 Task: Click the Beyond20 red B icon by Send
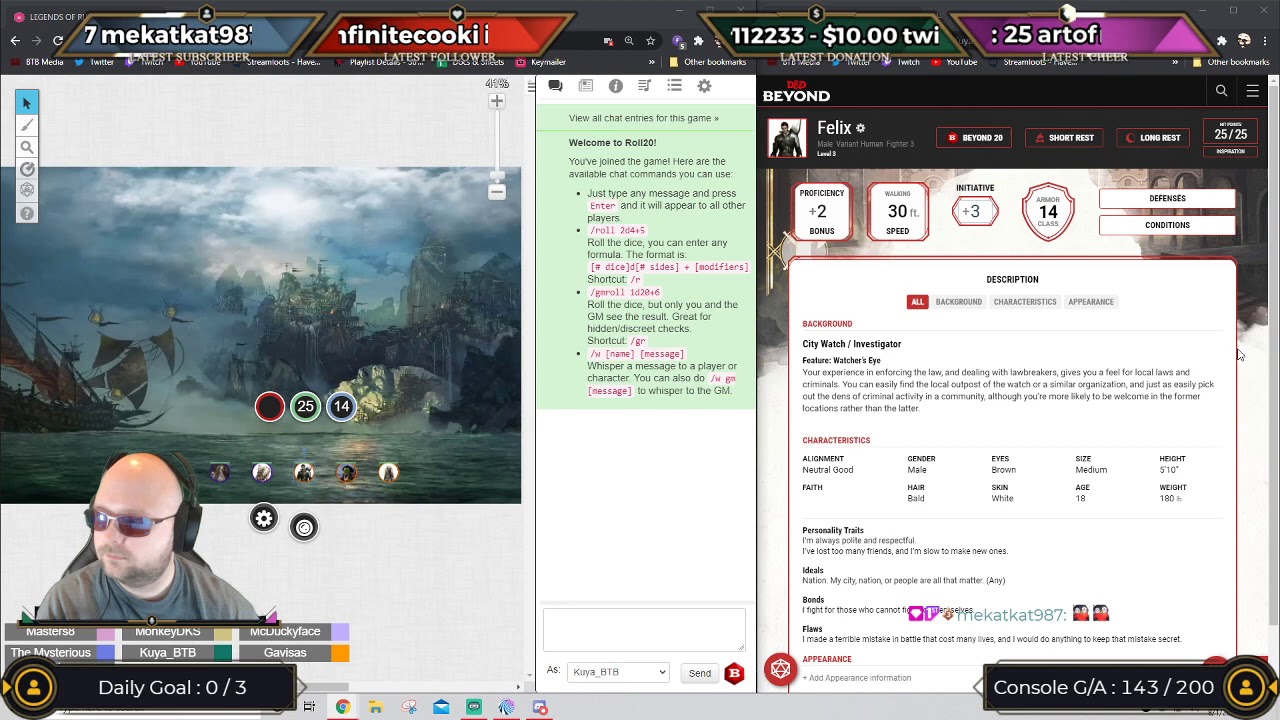pos(734,673)
